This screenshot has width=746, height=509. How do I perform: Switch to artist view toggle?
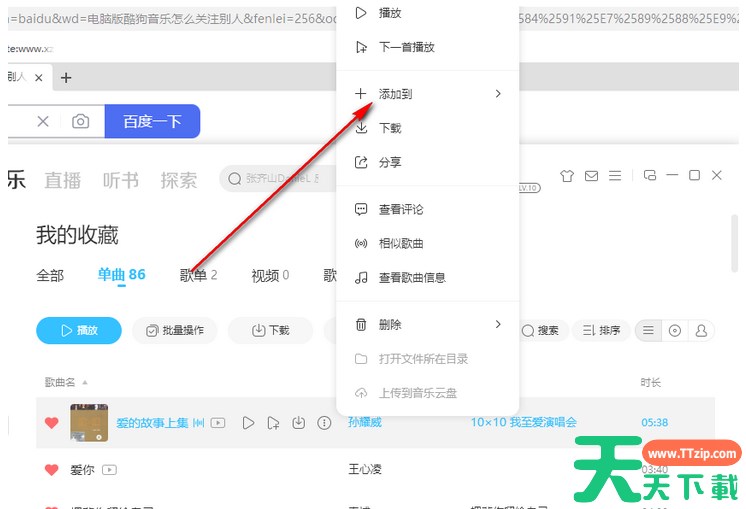pos(701,331)
